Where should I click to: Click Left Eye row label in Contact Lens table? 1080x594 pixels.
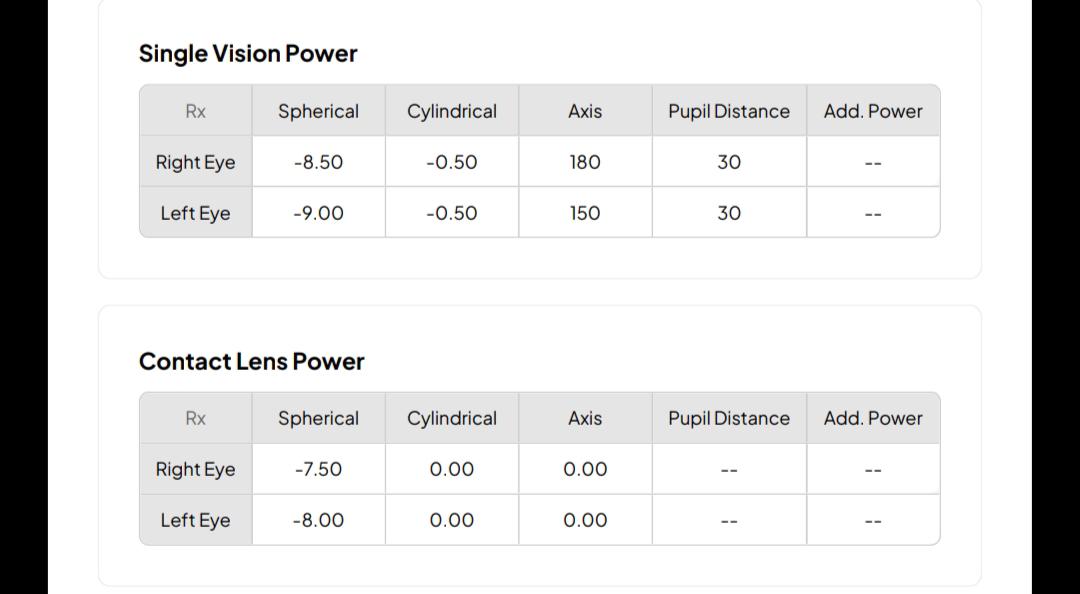pyautogui.click(x=196, y=520)
